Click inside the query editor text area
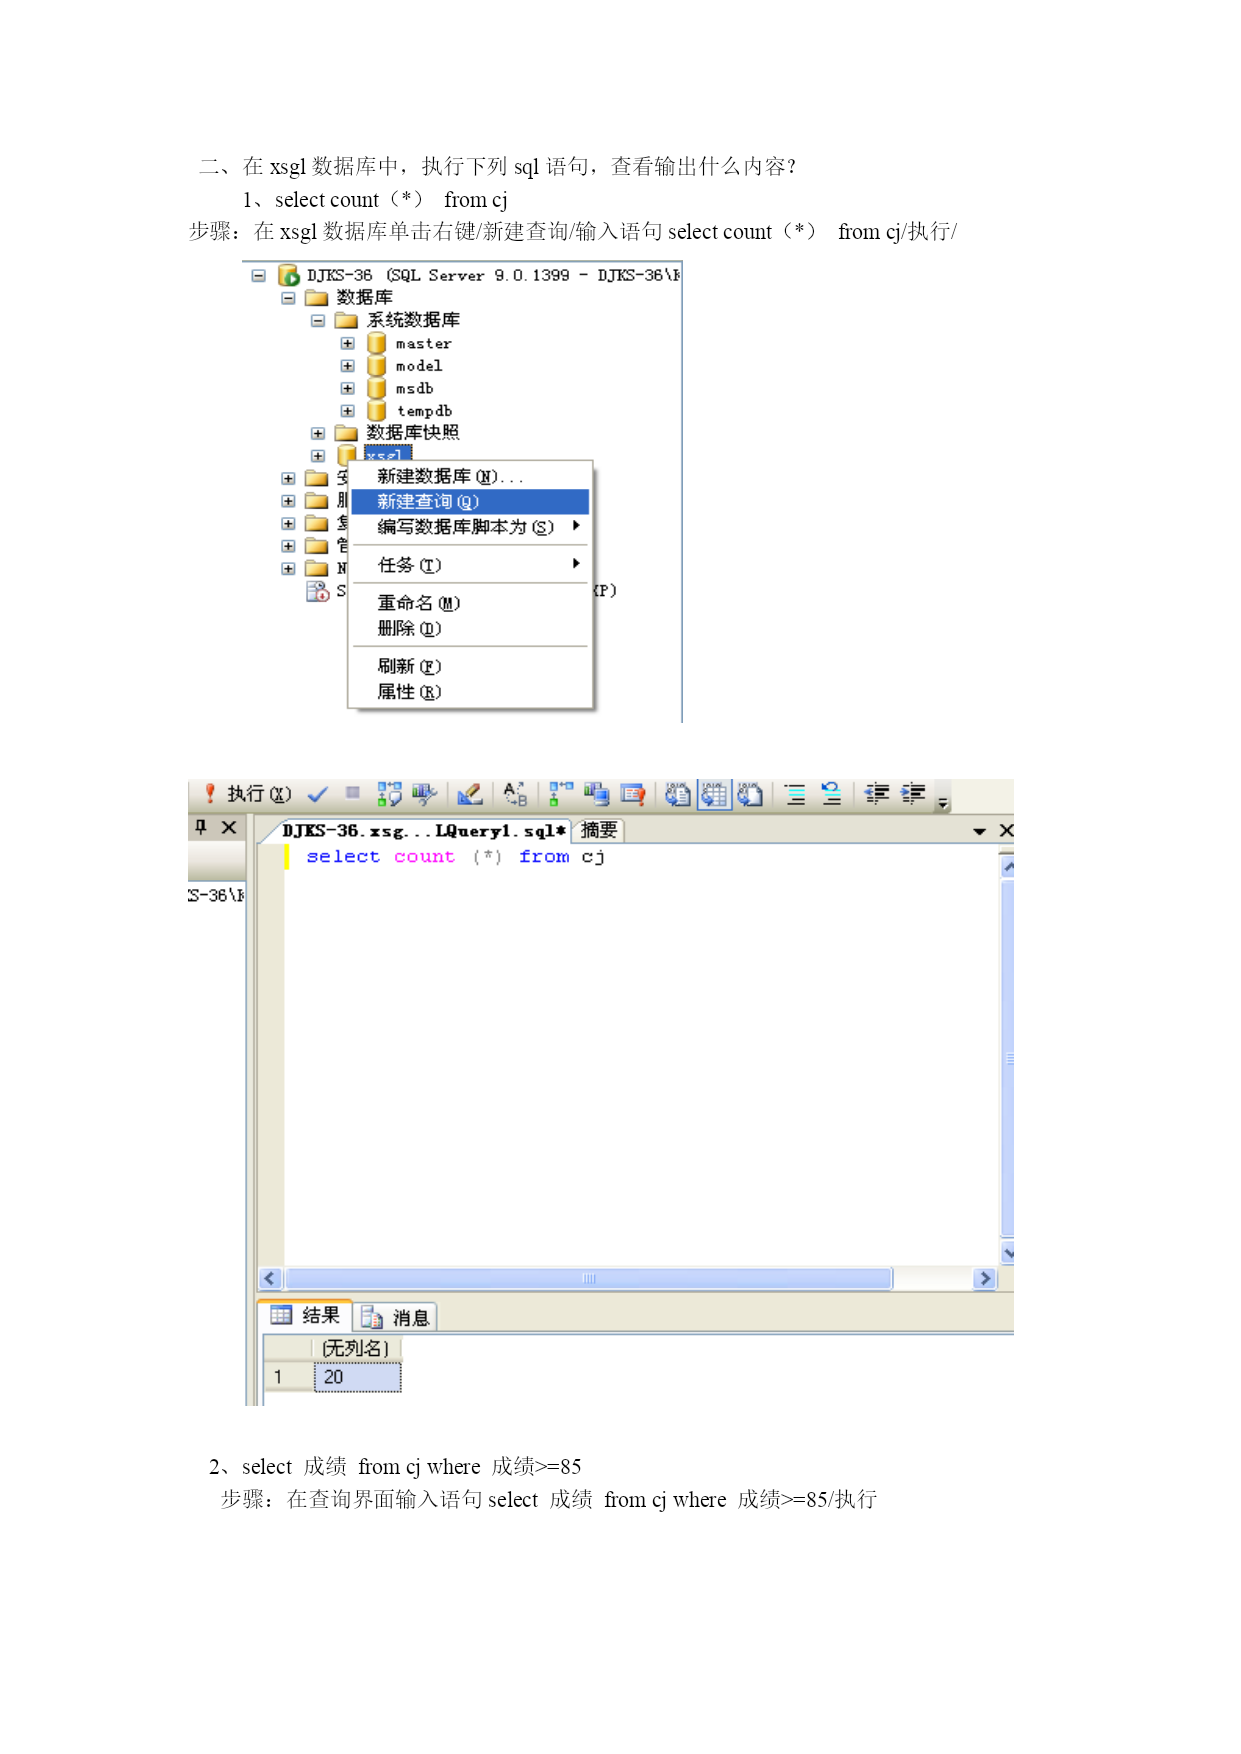This screenshot has width=1241, height=1754. click(640, 1055)
